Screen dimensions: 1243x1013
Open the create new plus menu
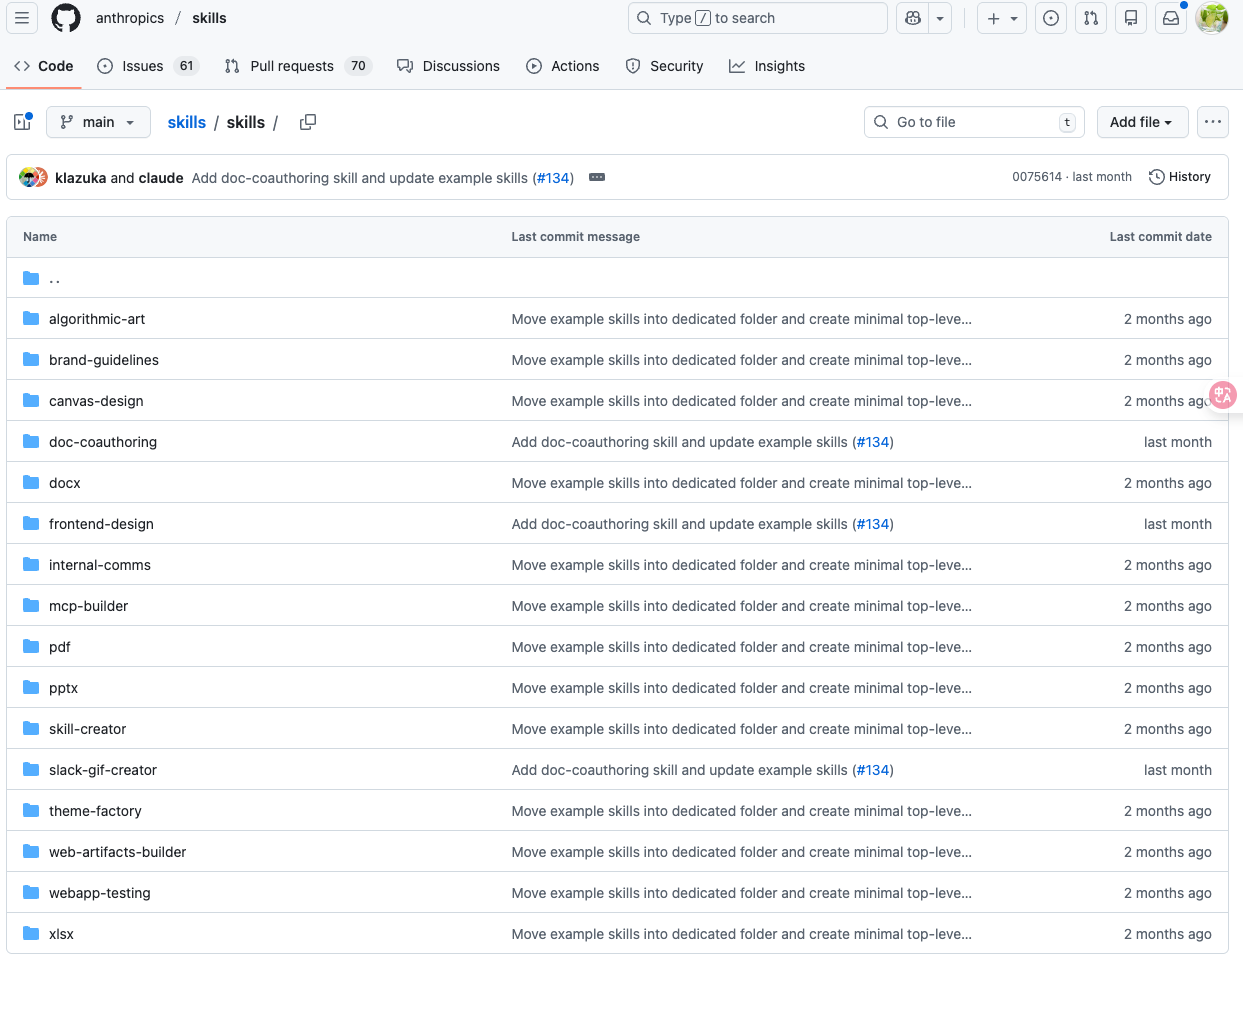point(1002,18)
